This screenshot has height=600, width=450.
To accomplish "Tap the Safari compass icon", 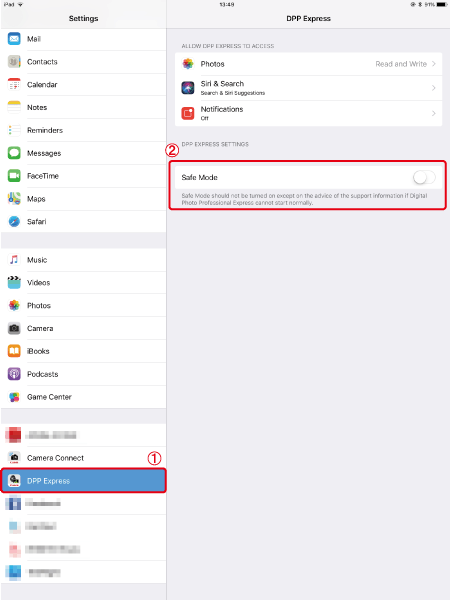I will (14, 222).
